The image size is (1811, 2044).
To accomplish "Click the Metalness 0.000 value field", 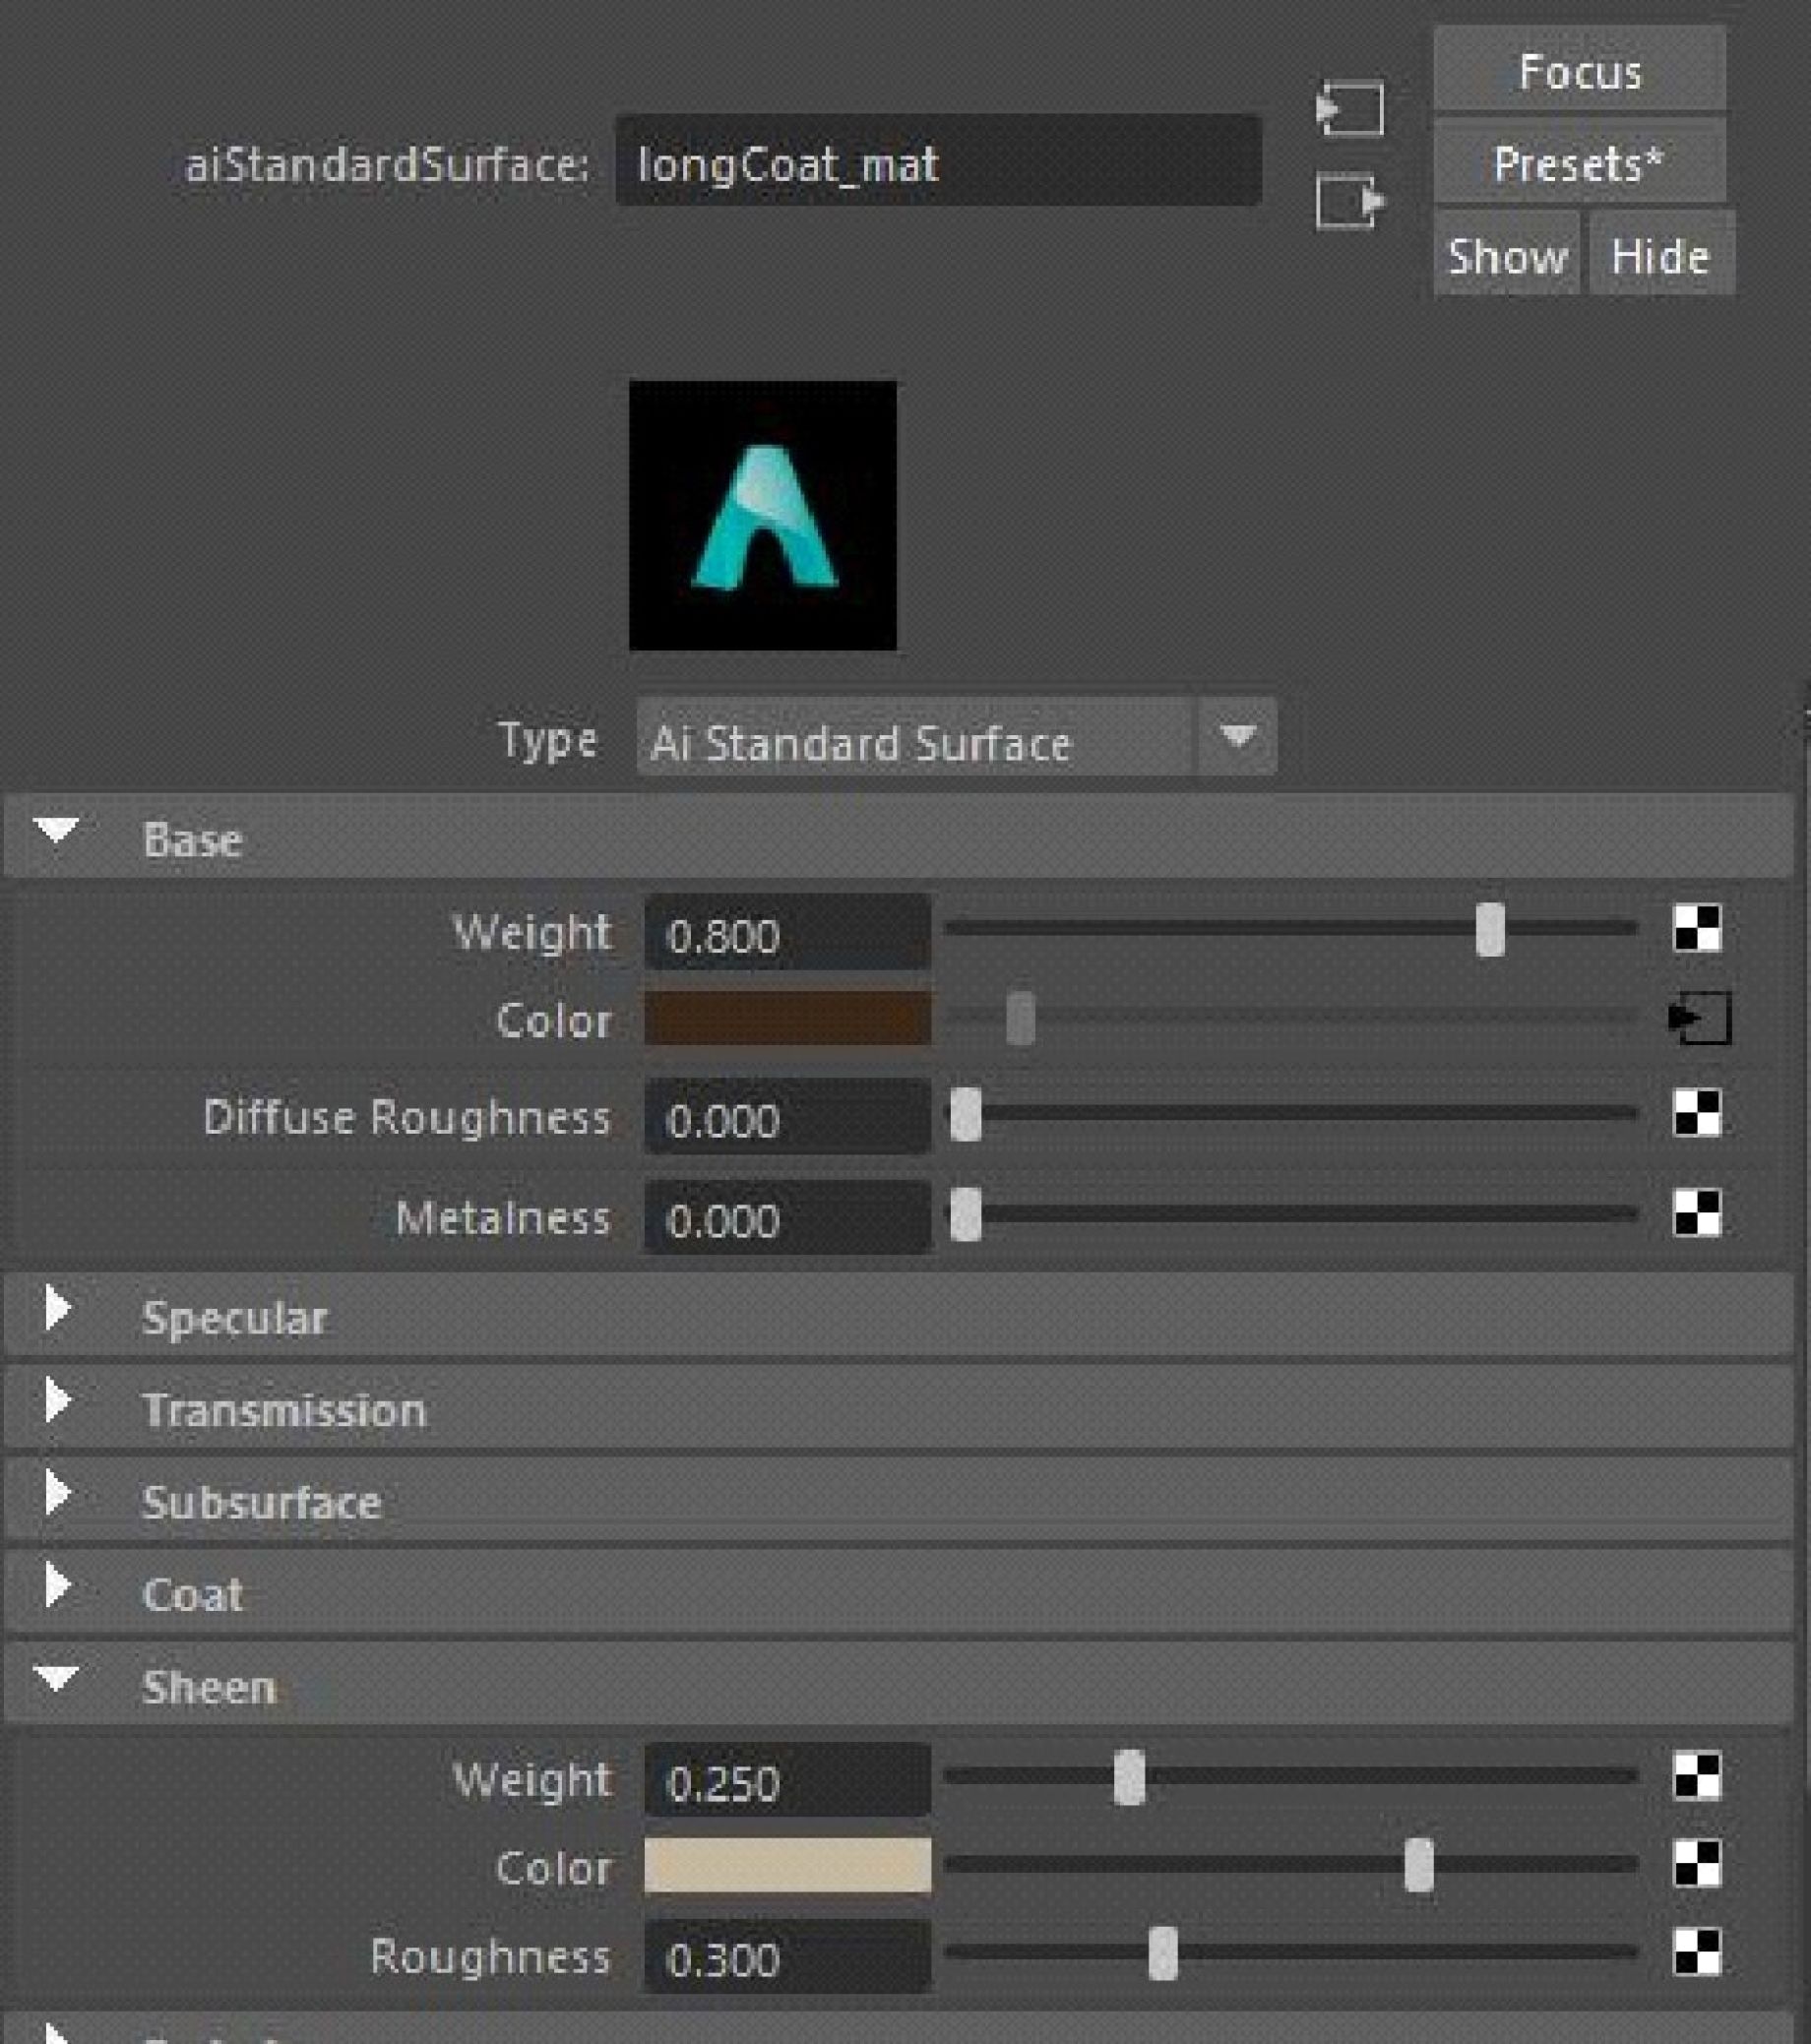I will [788, 1218].
